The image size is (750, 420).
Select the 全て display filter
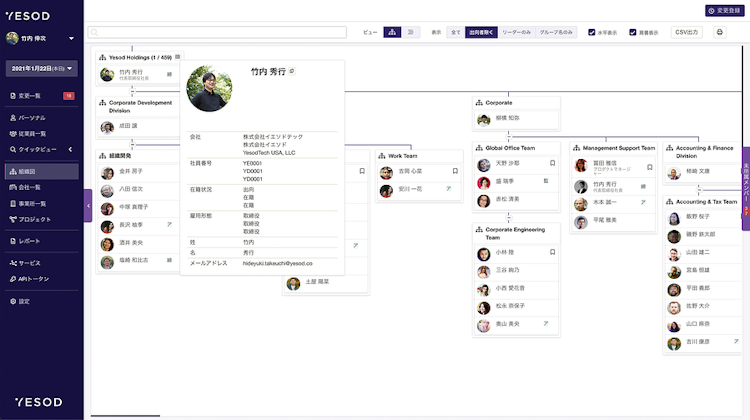coord(456,32)
